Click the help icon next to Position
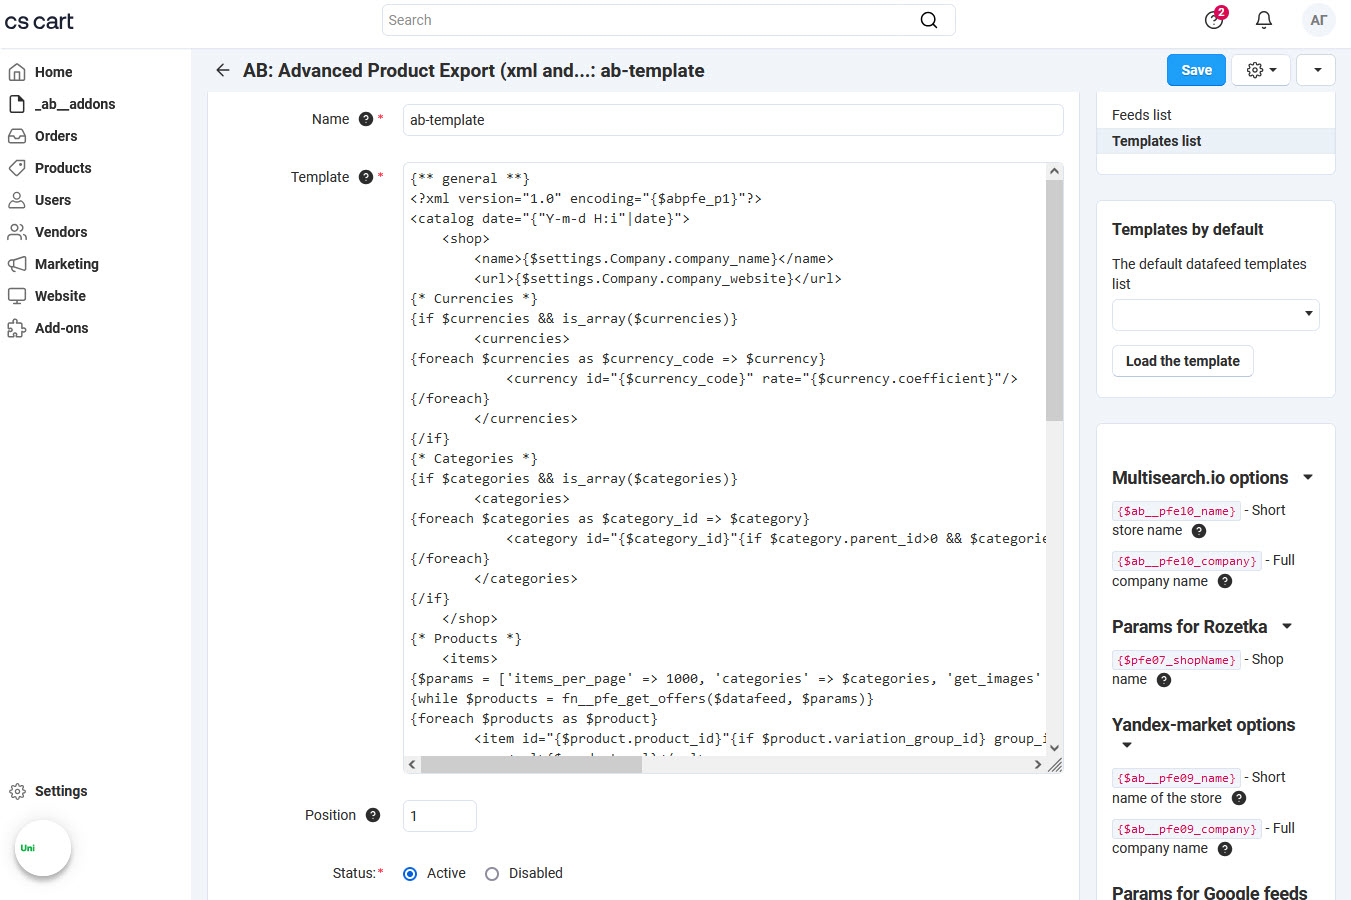Screen dimensions: 1351x900 373,815
